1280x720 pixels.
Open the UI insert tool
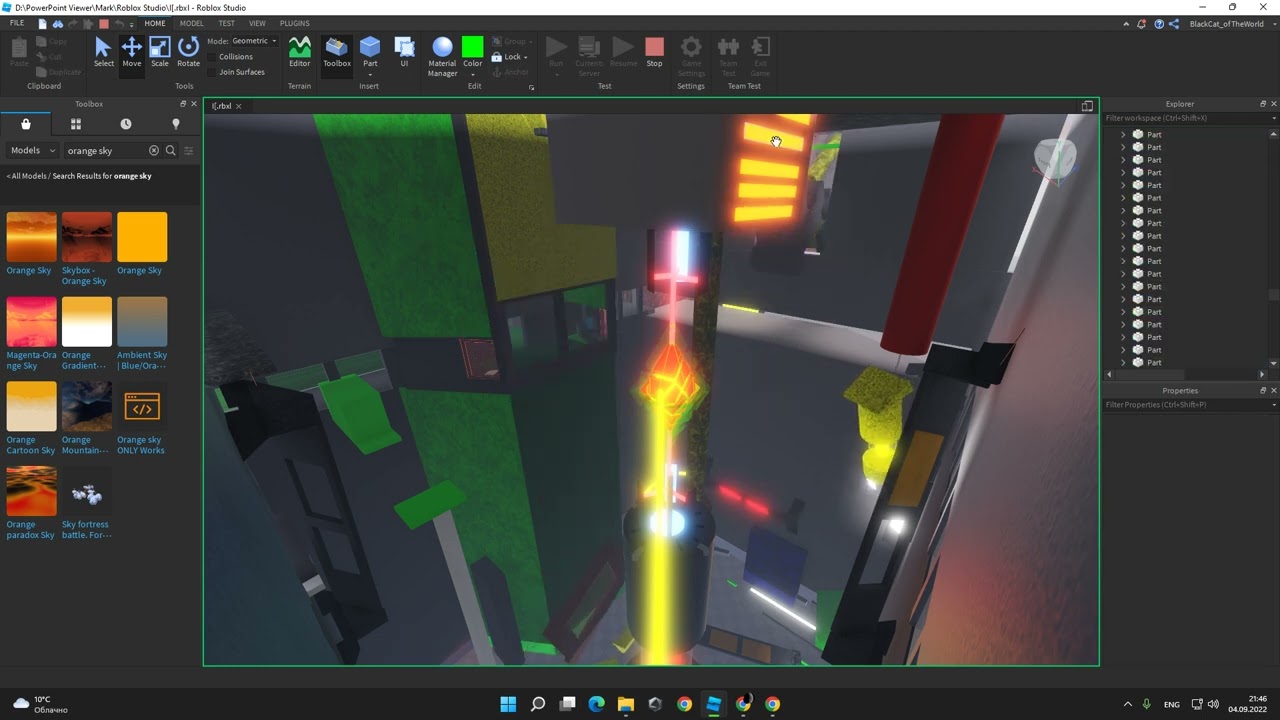coord(404,52)
